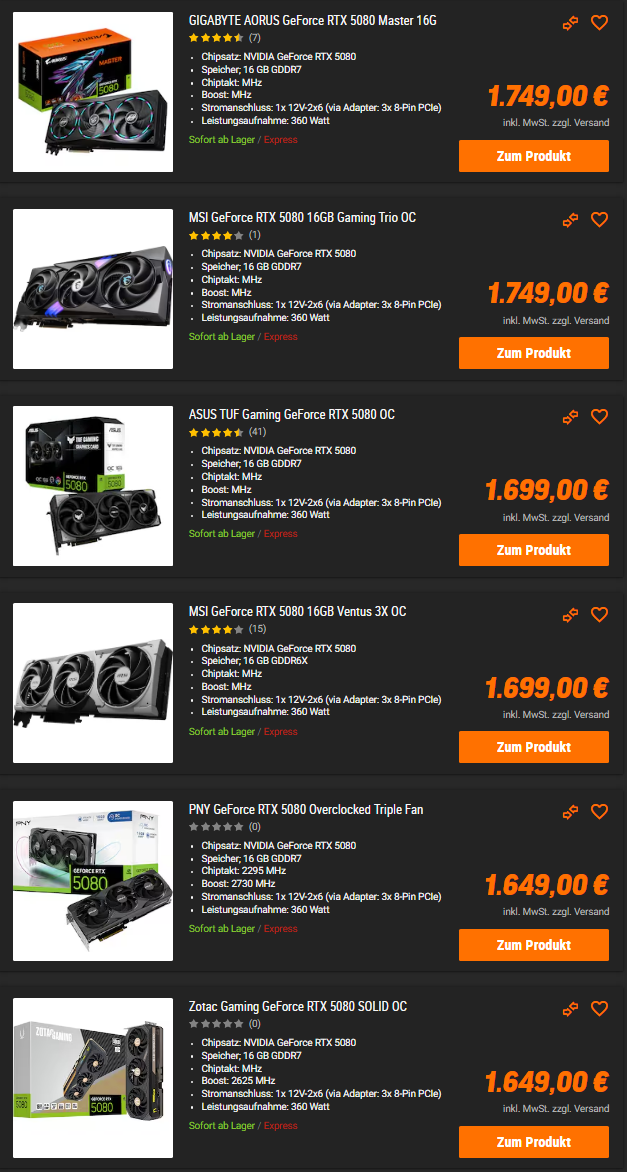Compare the MSI Ventus 3X OC card

(571, 614)
